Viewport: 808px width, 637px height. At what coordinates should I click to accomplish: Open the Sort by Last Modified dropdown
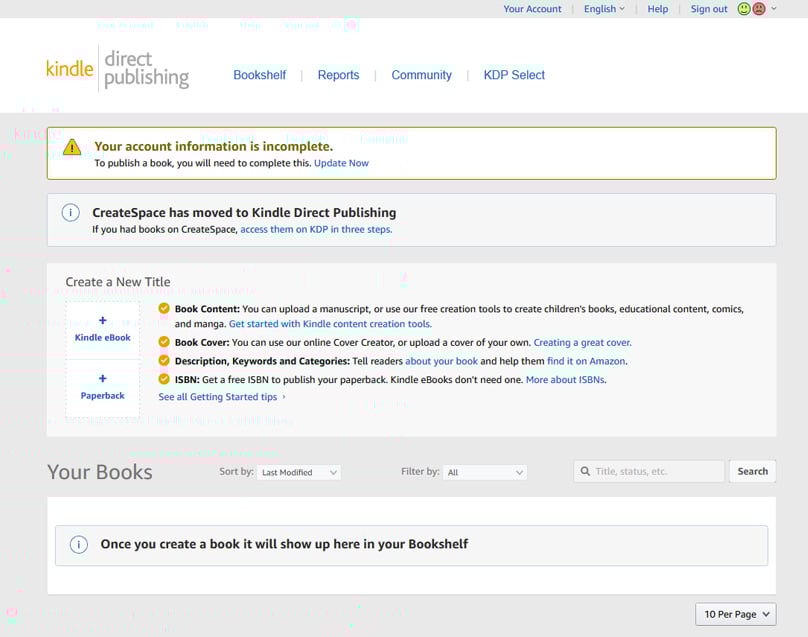point(299,471)
